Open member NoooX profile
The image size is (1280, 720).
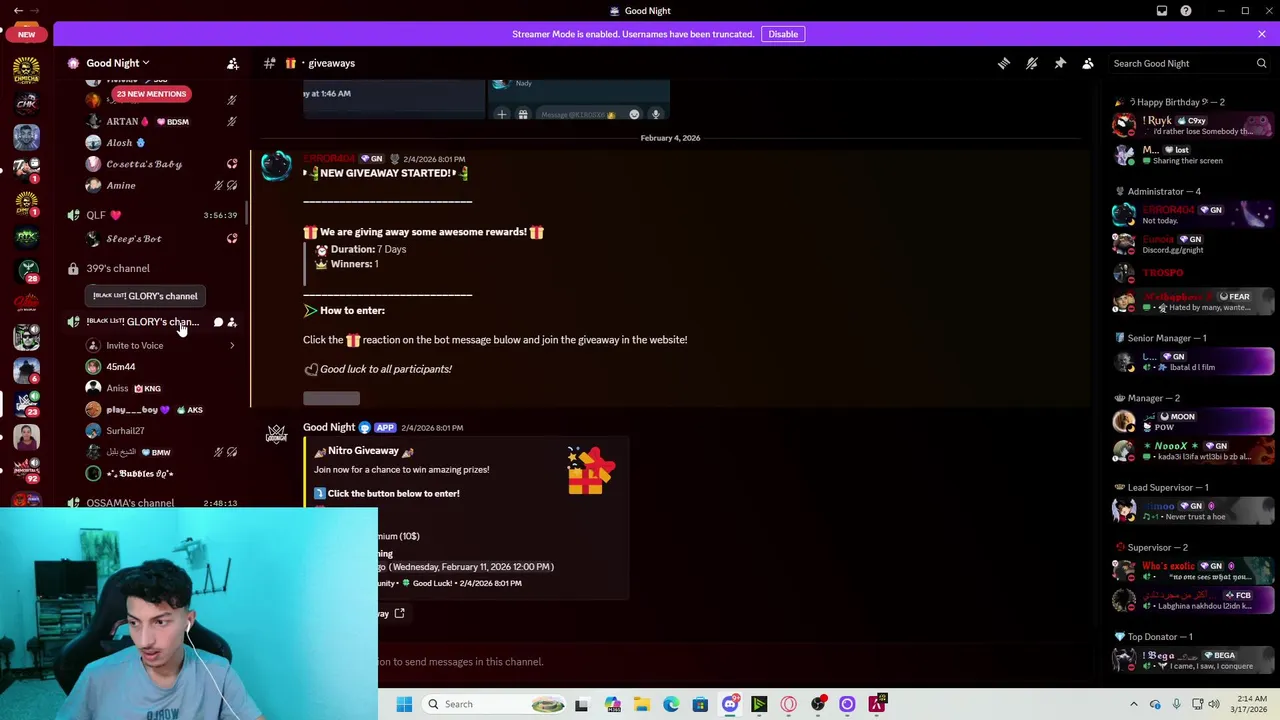1193,451
